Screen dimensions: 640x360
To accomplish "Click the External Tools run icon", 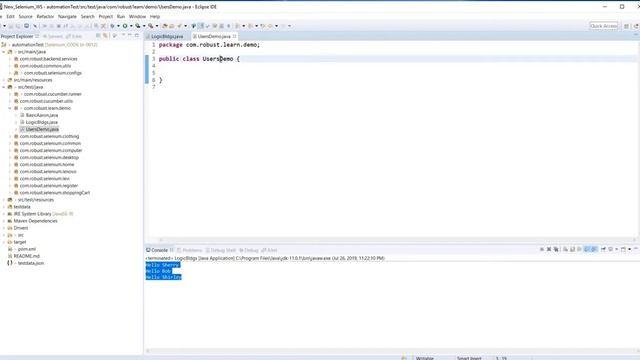I will pyautogui.click(x=151, y=26).
